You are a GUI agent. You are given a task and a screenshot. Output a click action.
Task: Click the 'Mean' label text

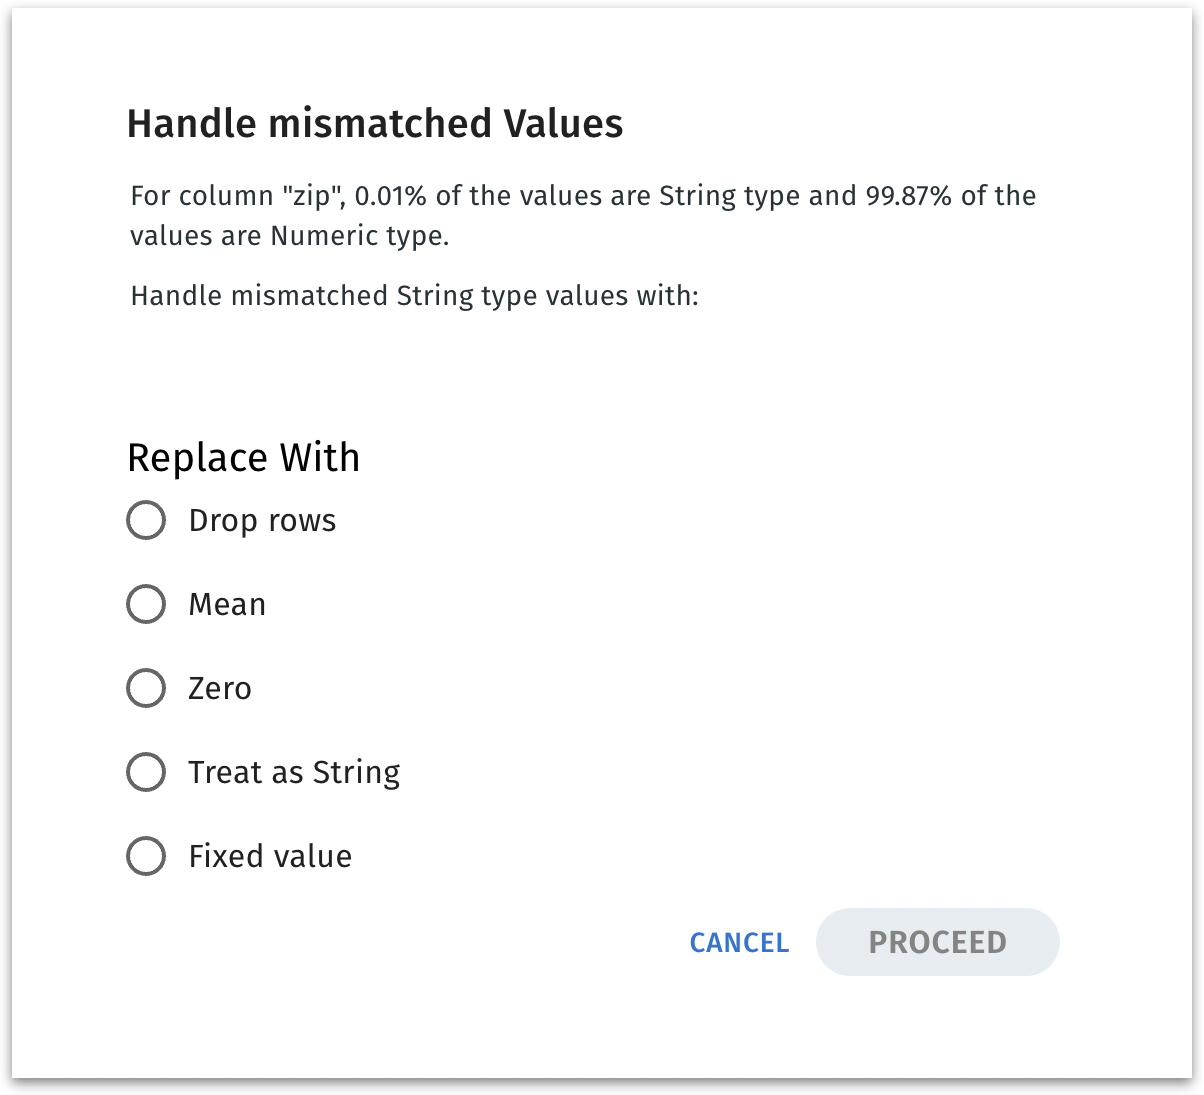click(x=227, y=605)
